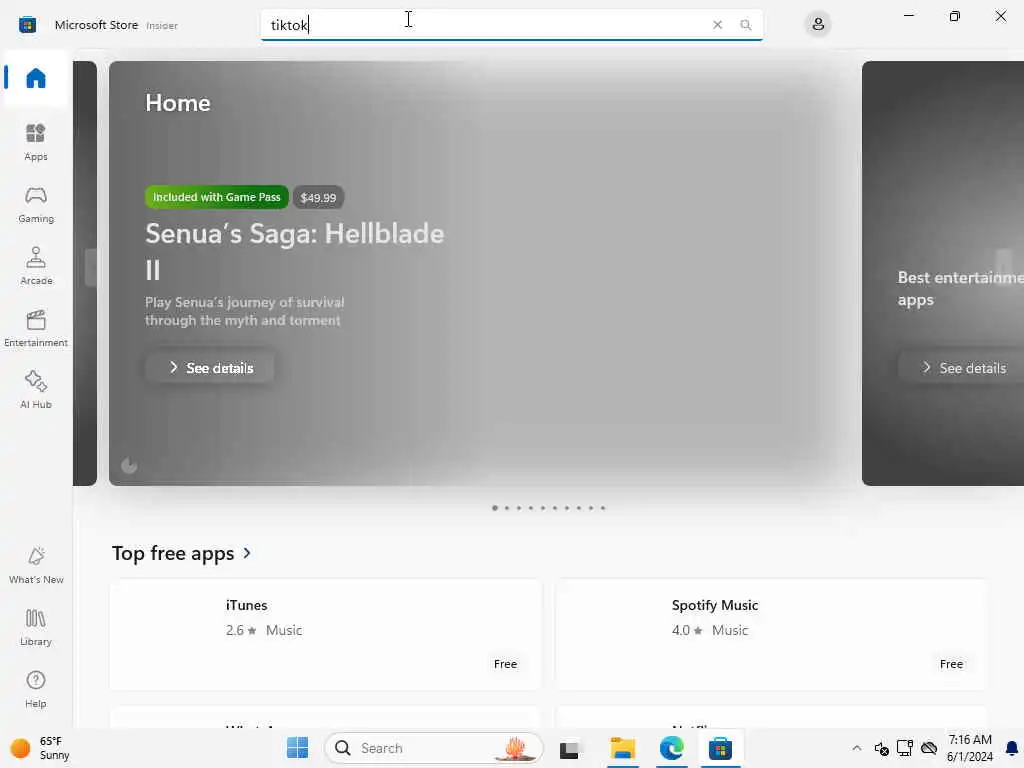The height and width of the screenshot is (768, 1024).
Task: Open the user profile account button
Action: point(818,25)
